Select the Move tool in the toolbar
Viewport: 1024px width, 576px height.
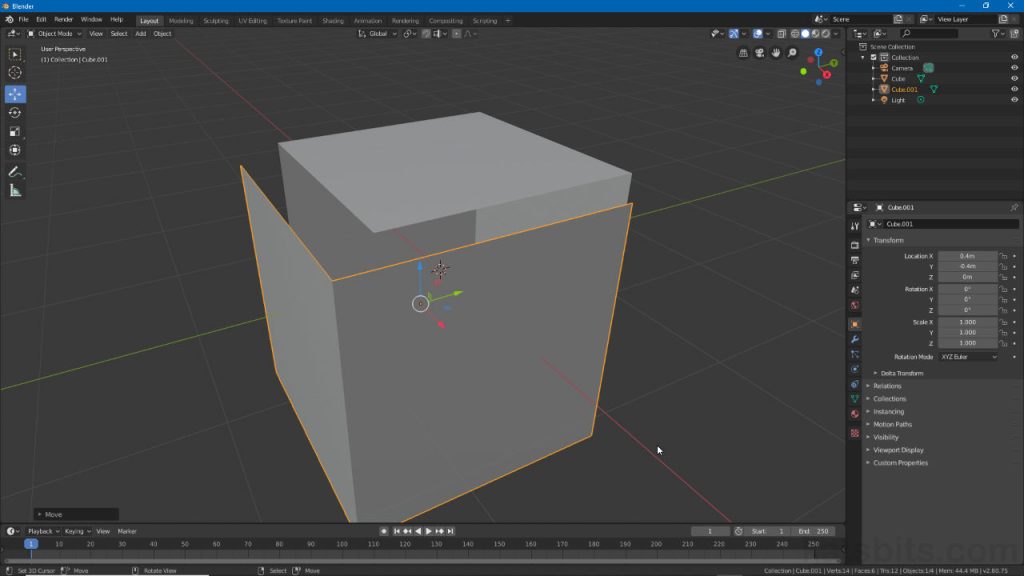(x=15, y=95)
